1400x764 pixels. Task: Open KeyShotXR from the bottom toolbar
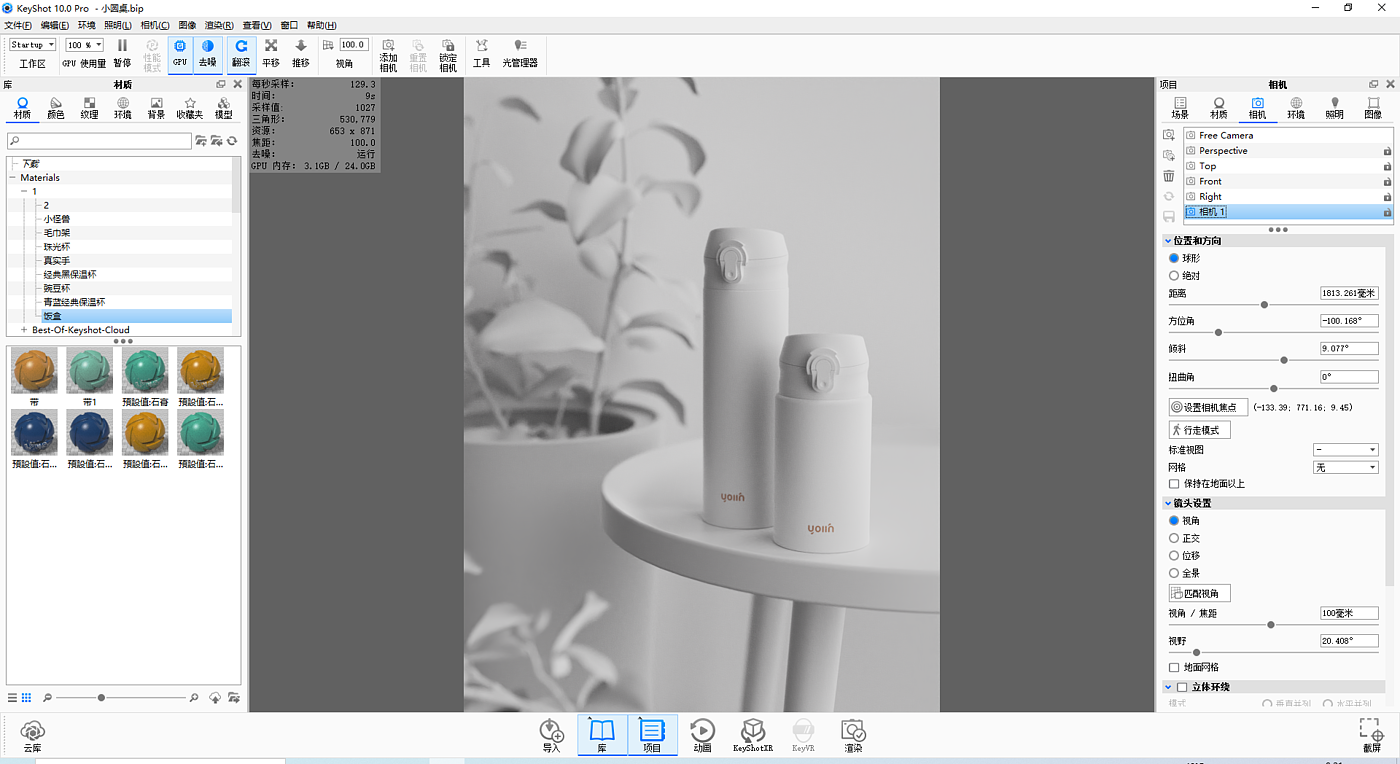coord(753,735)
